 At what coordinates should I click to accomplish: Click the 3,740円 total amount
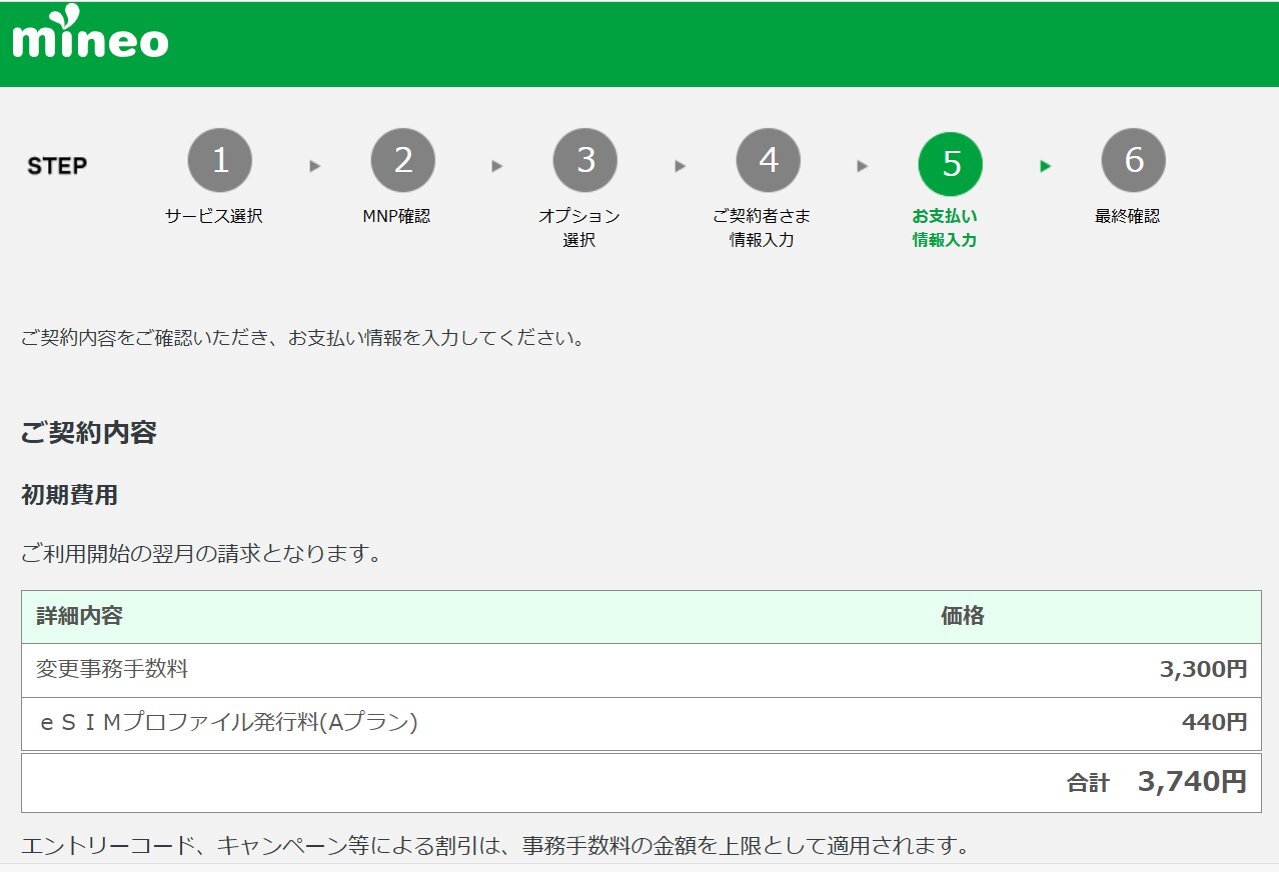point(1192,782)
